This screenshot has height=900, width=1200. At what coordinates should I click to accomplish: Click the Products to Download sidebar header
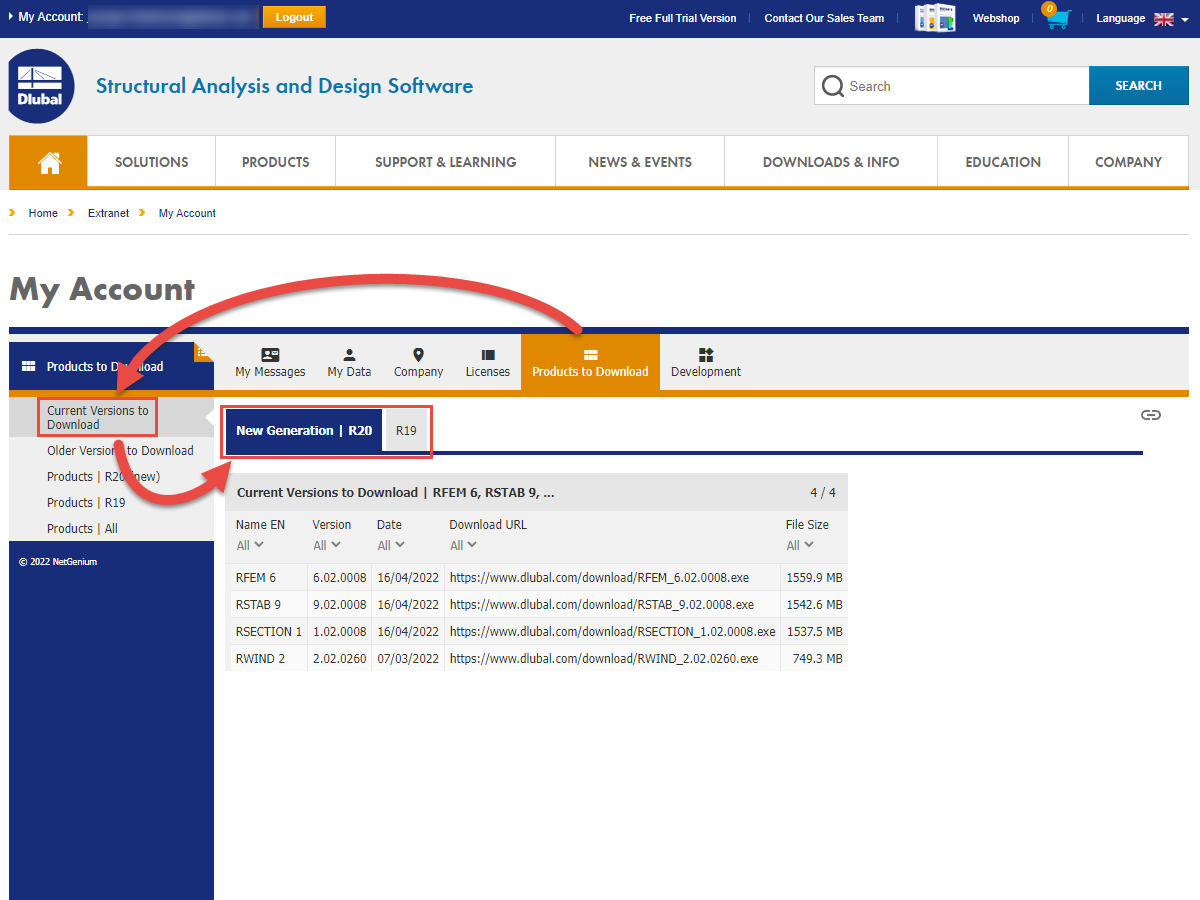pos(111,366)
